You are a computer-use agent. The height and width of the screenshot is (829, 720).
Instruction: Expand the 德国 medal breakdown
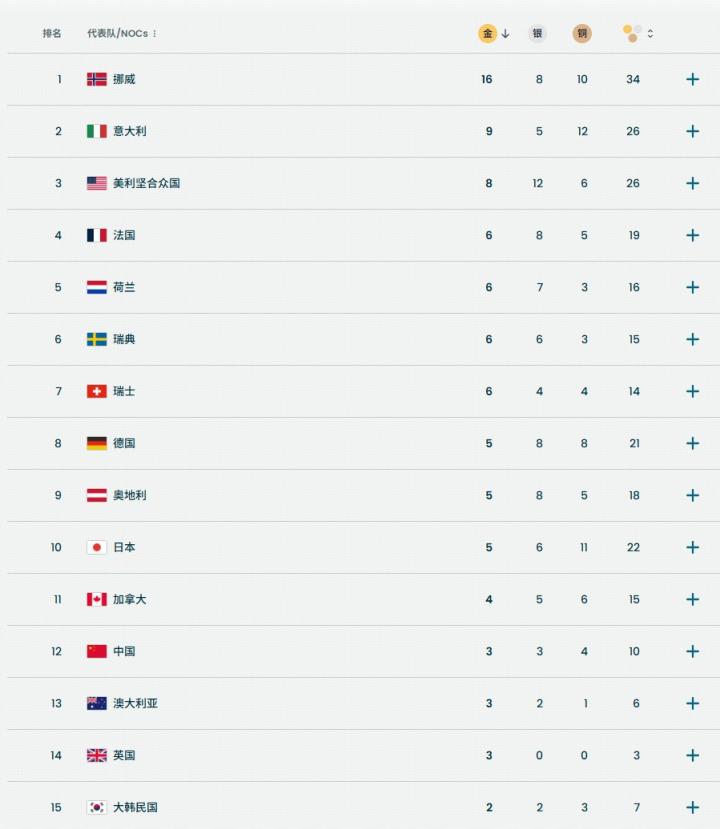(692, 443)
